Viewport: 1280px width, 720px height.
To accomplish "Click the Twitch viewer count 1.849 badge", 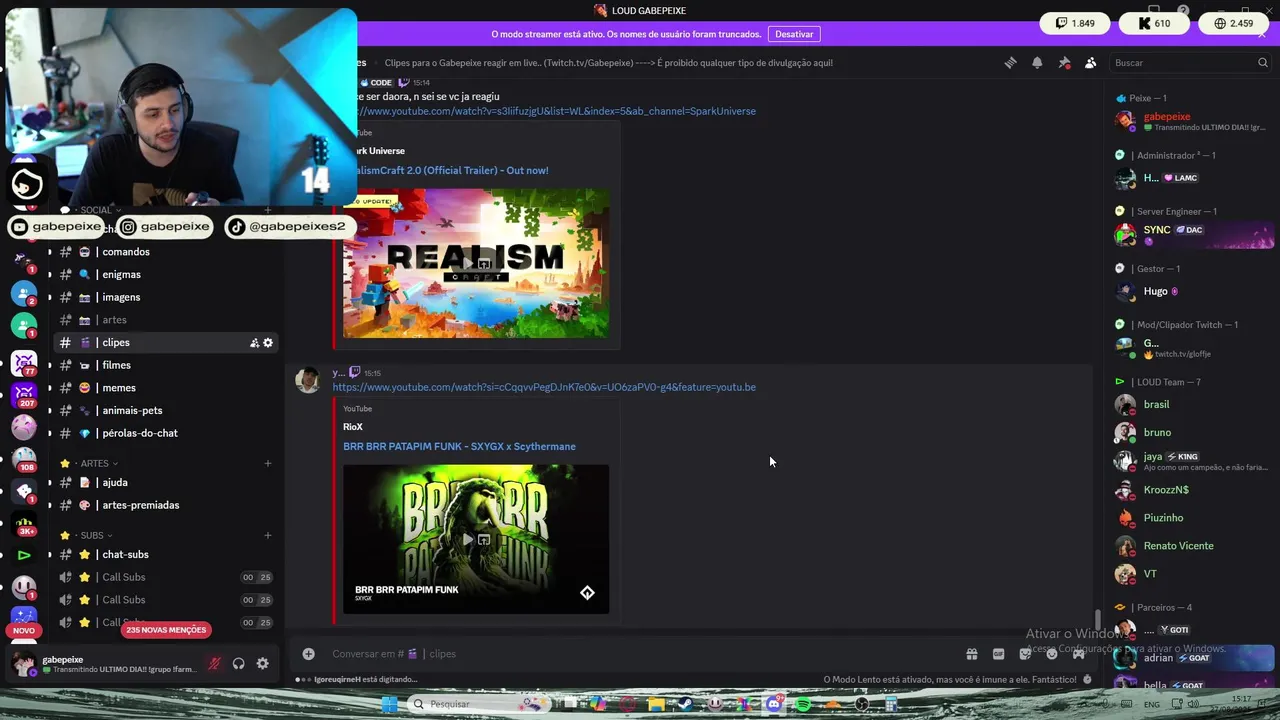I will 1074,23.
